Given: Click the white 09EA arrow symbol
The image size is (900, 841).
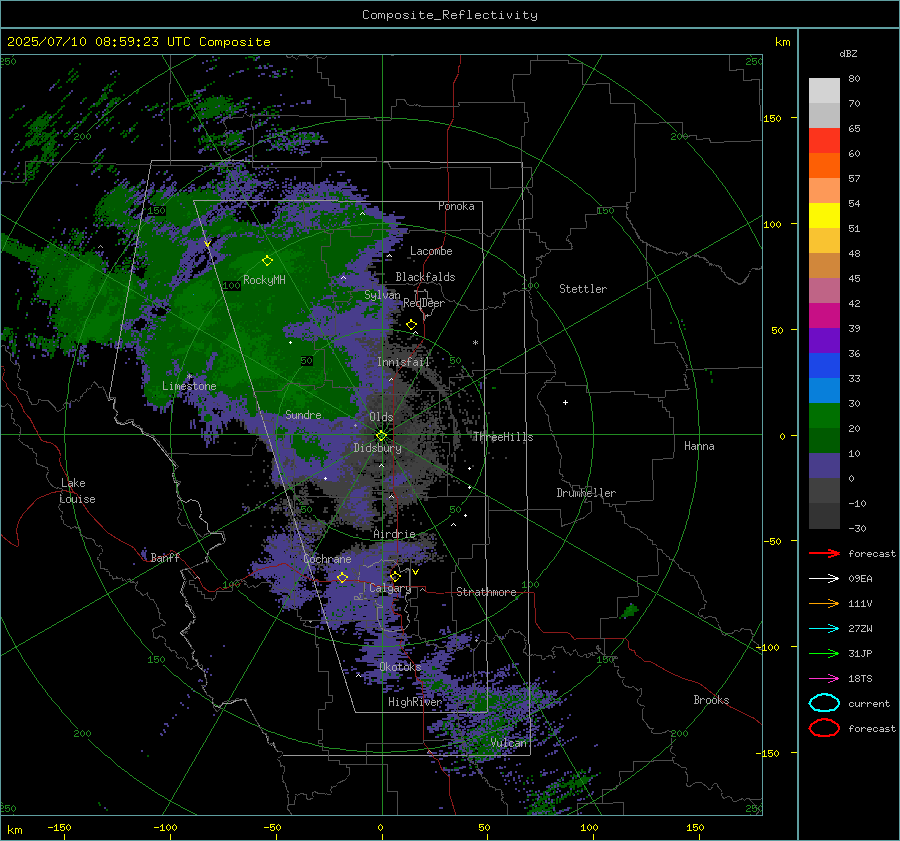Looking at the screenshot, I should click(824, 579).
